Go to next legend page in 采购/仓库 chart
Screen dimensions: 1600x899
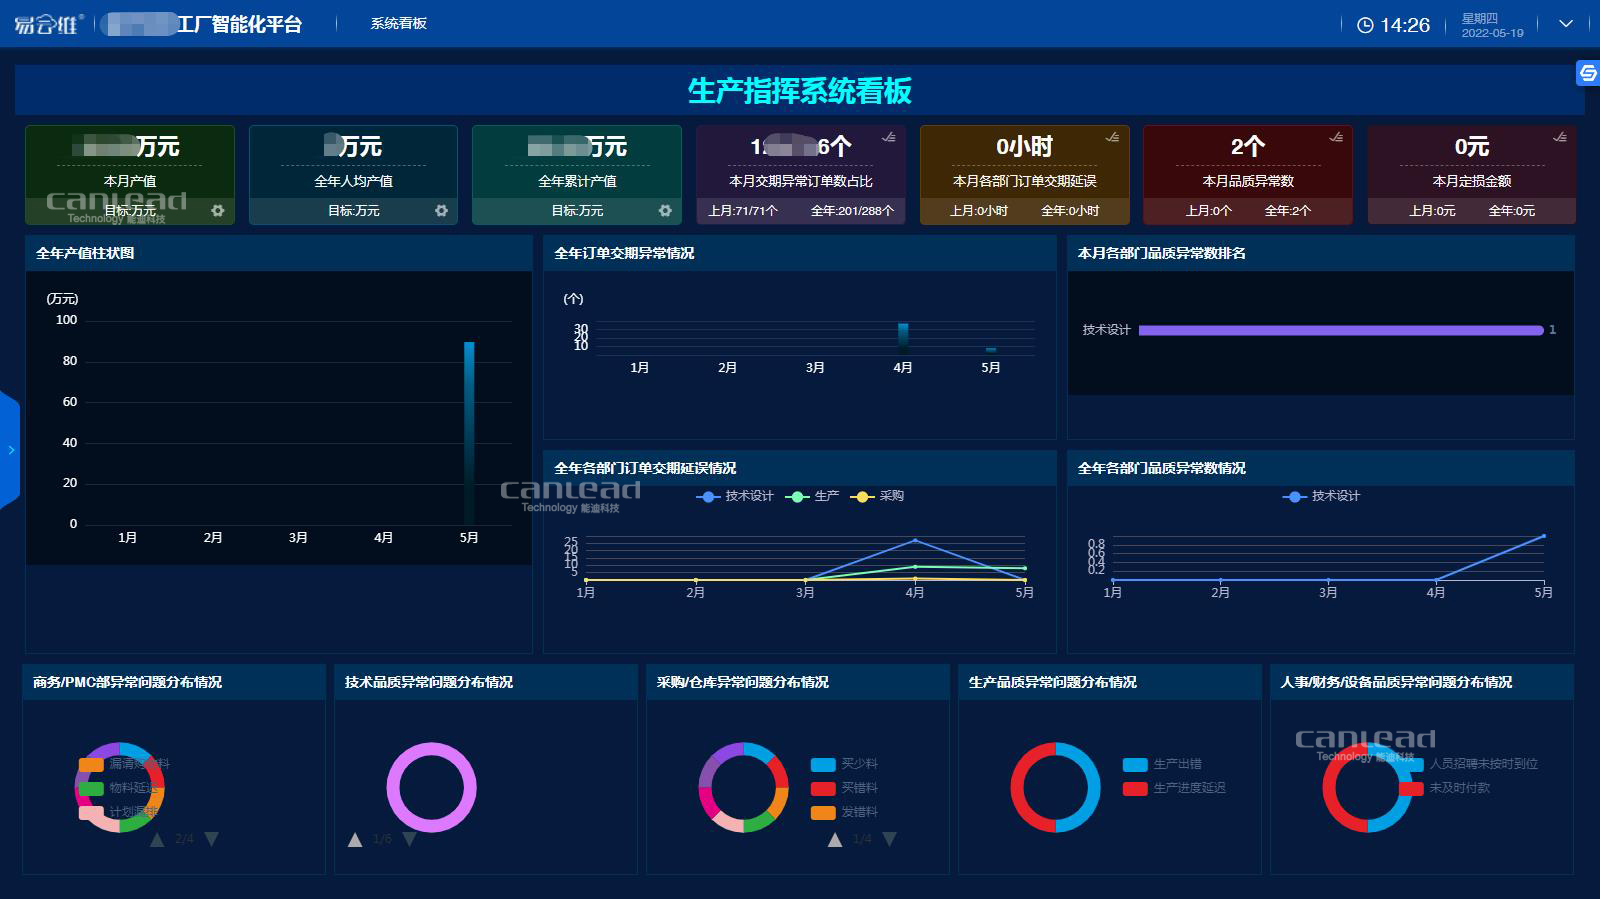pos(889,839)
